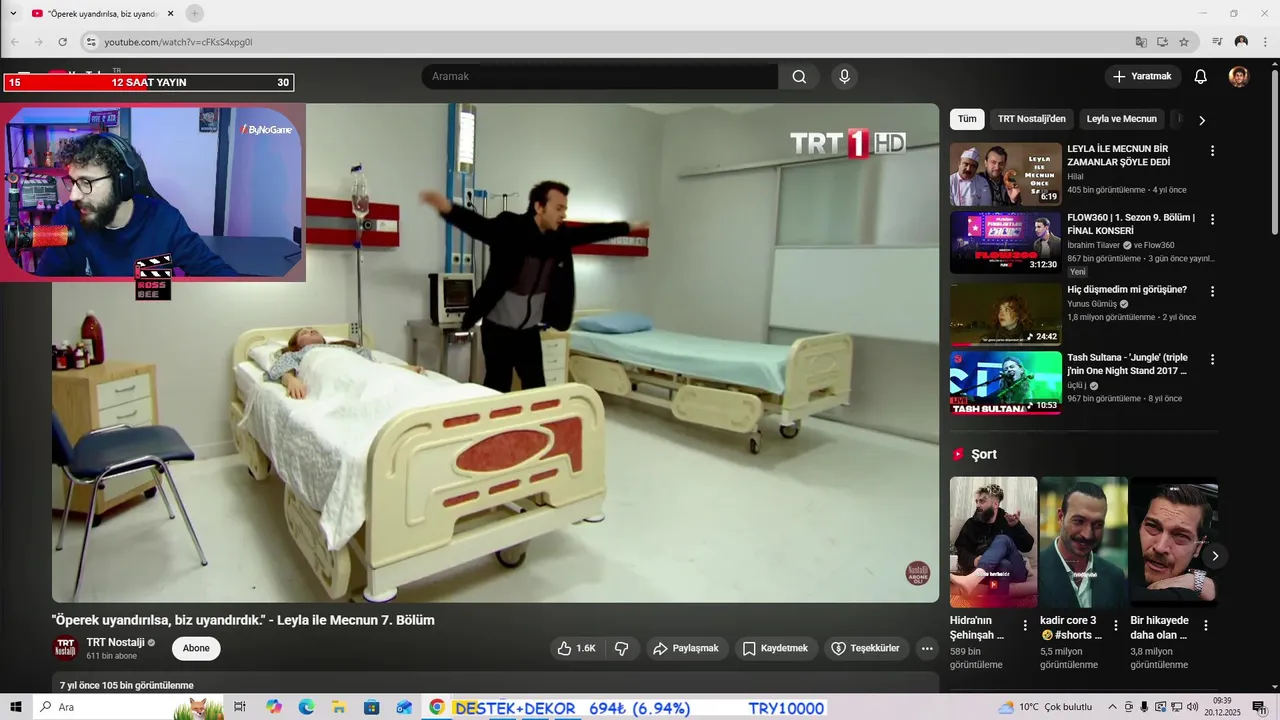This screenshot has width=1280, height=720.
Task: Show more filter chips with right arrow
Action: 1202,120
